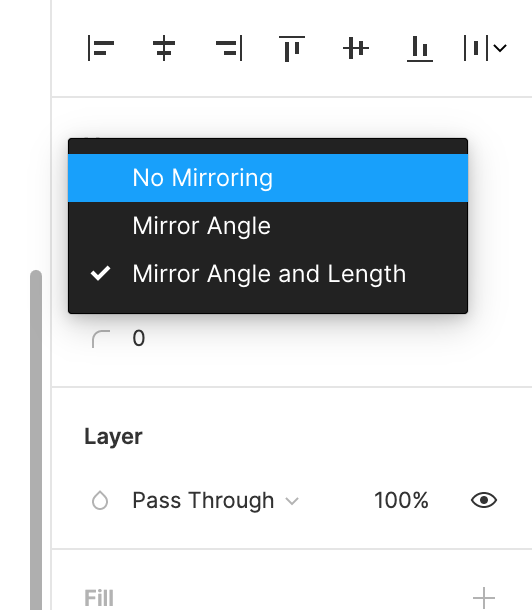Align selection to the bottom
The width and height of the screenshot is (532, 610).
(x=420, y=49)
